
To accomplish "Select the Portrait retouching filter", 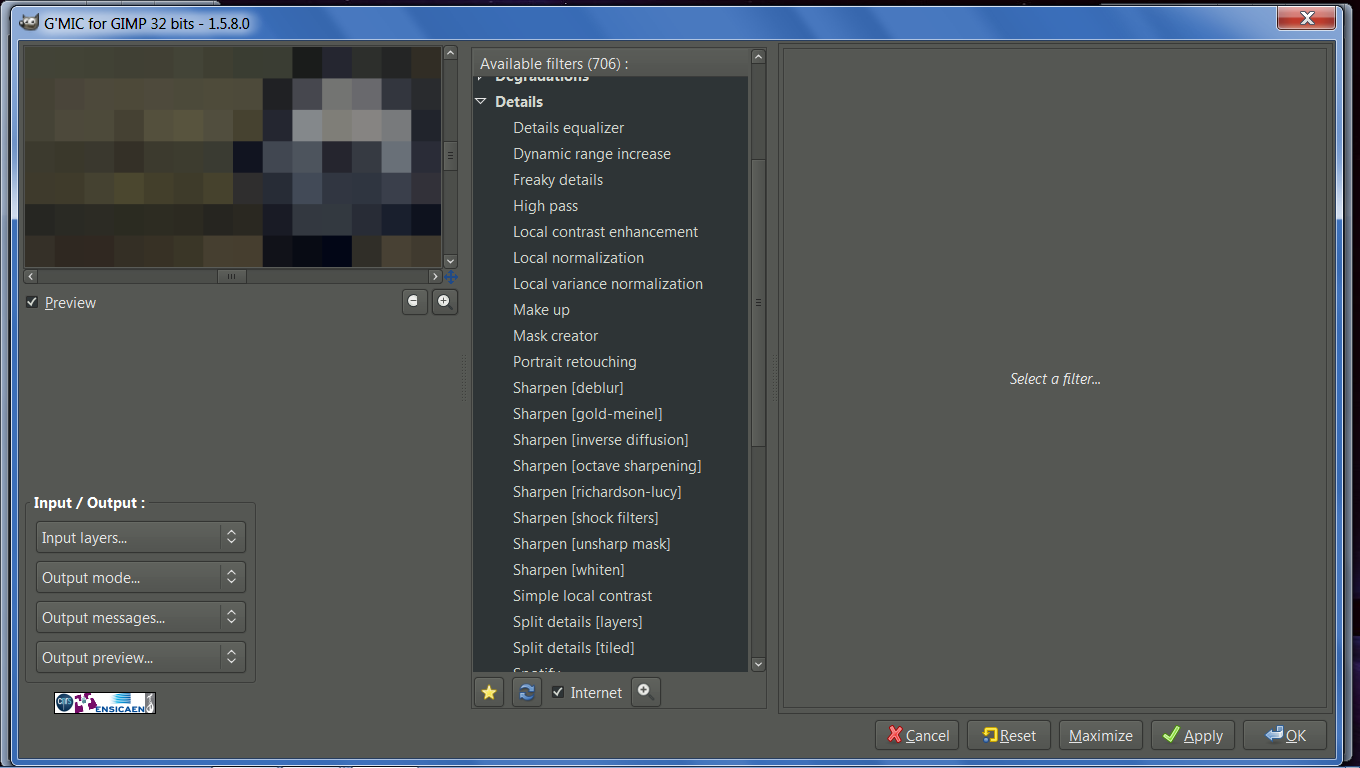I will click(x=574, y=362).
